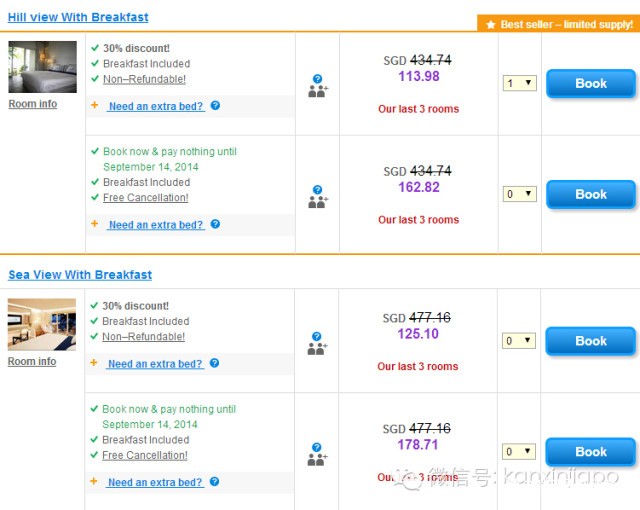Click the Sea View Free Cancellation! link
Screen dimensions: 640x510
click(x=145, y=455)
